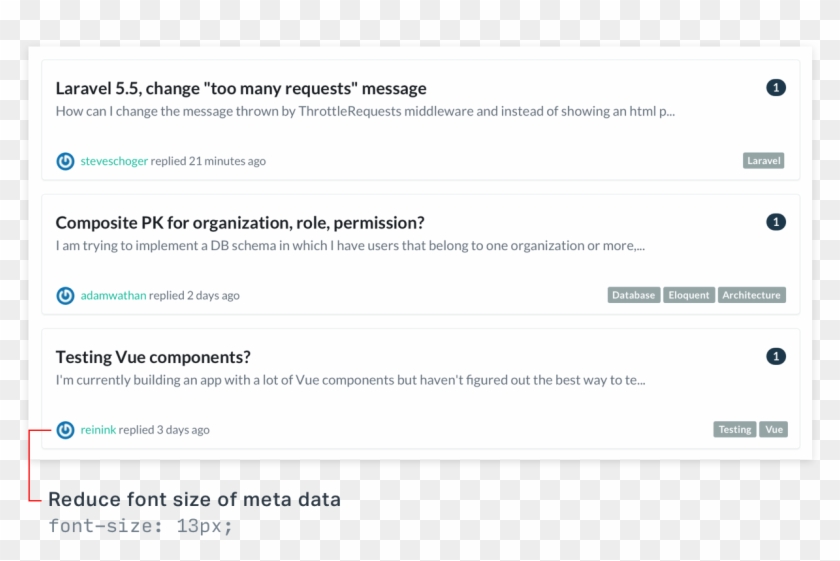Click steveschoger's avatar icon
Screen dimensions: 840x561
click(x=65, y=161)
